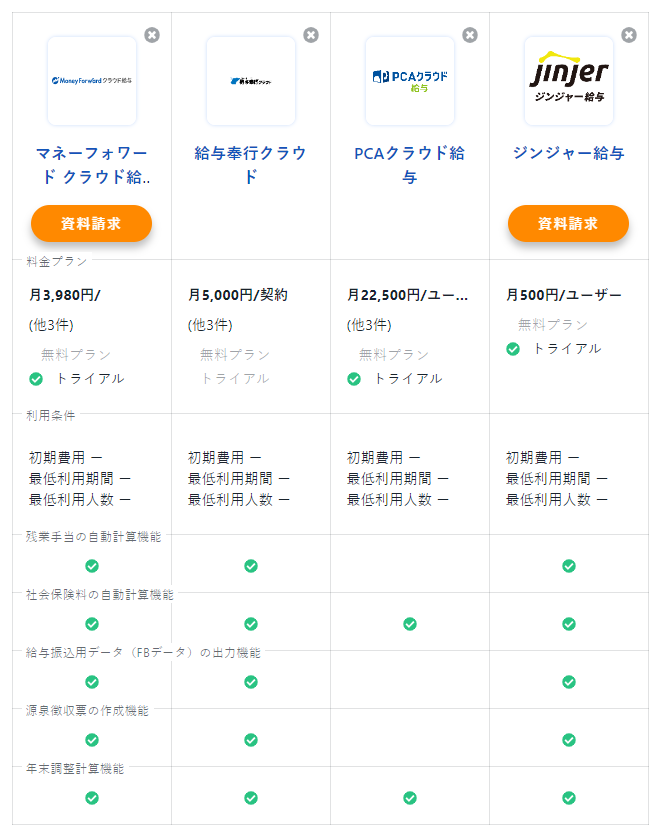Open the 給与奉行クラウド product link
The height and width of the screenshot is (835, 671).
[251, 165]
